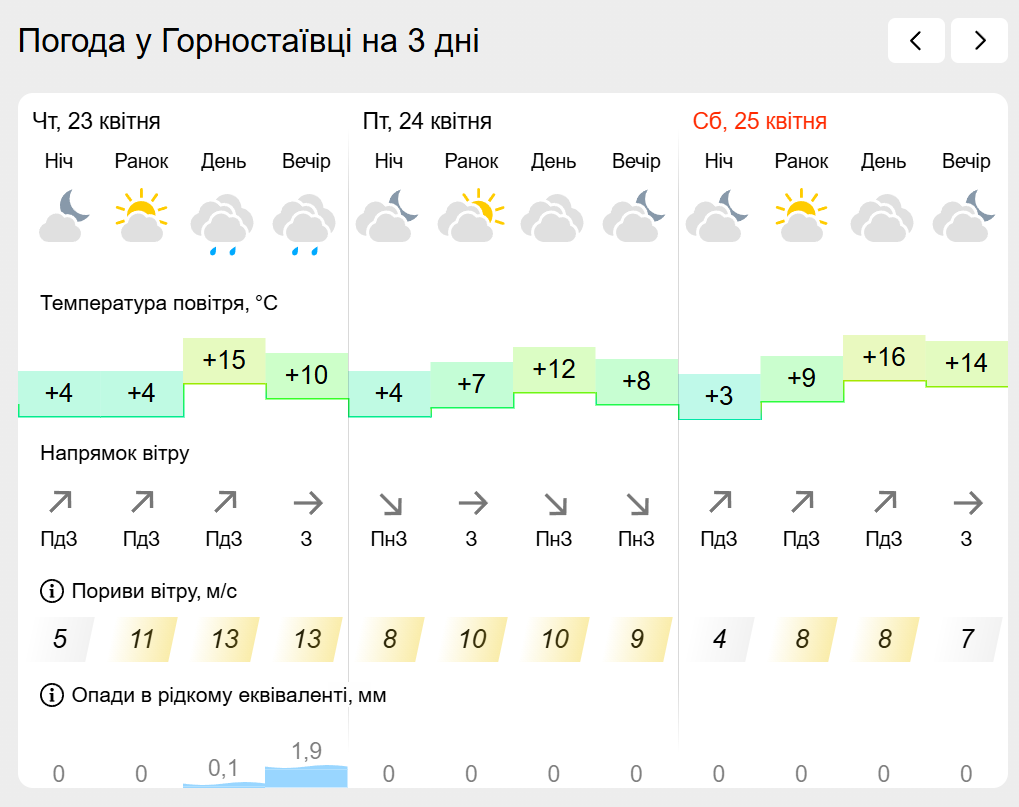Click the next days arrow button
This screenshot has height=807, width=1019.
pyautogui.click(x=979, y=41)
